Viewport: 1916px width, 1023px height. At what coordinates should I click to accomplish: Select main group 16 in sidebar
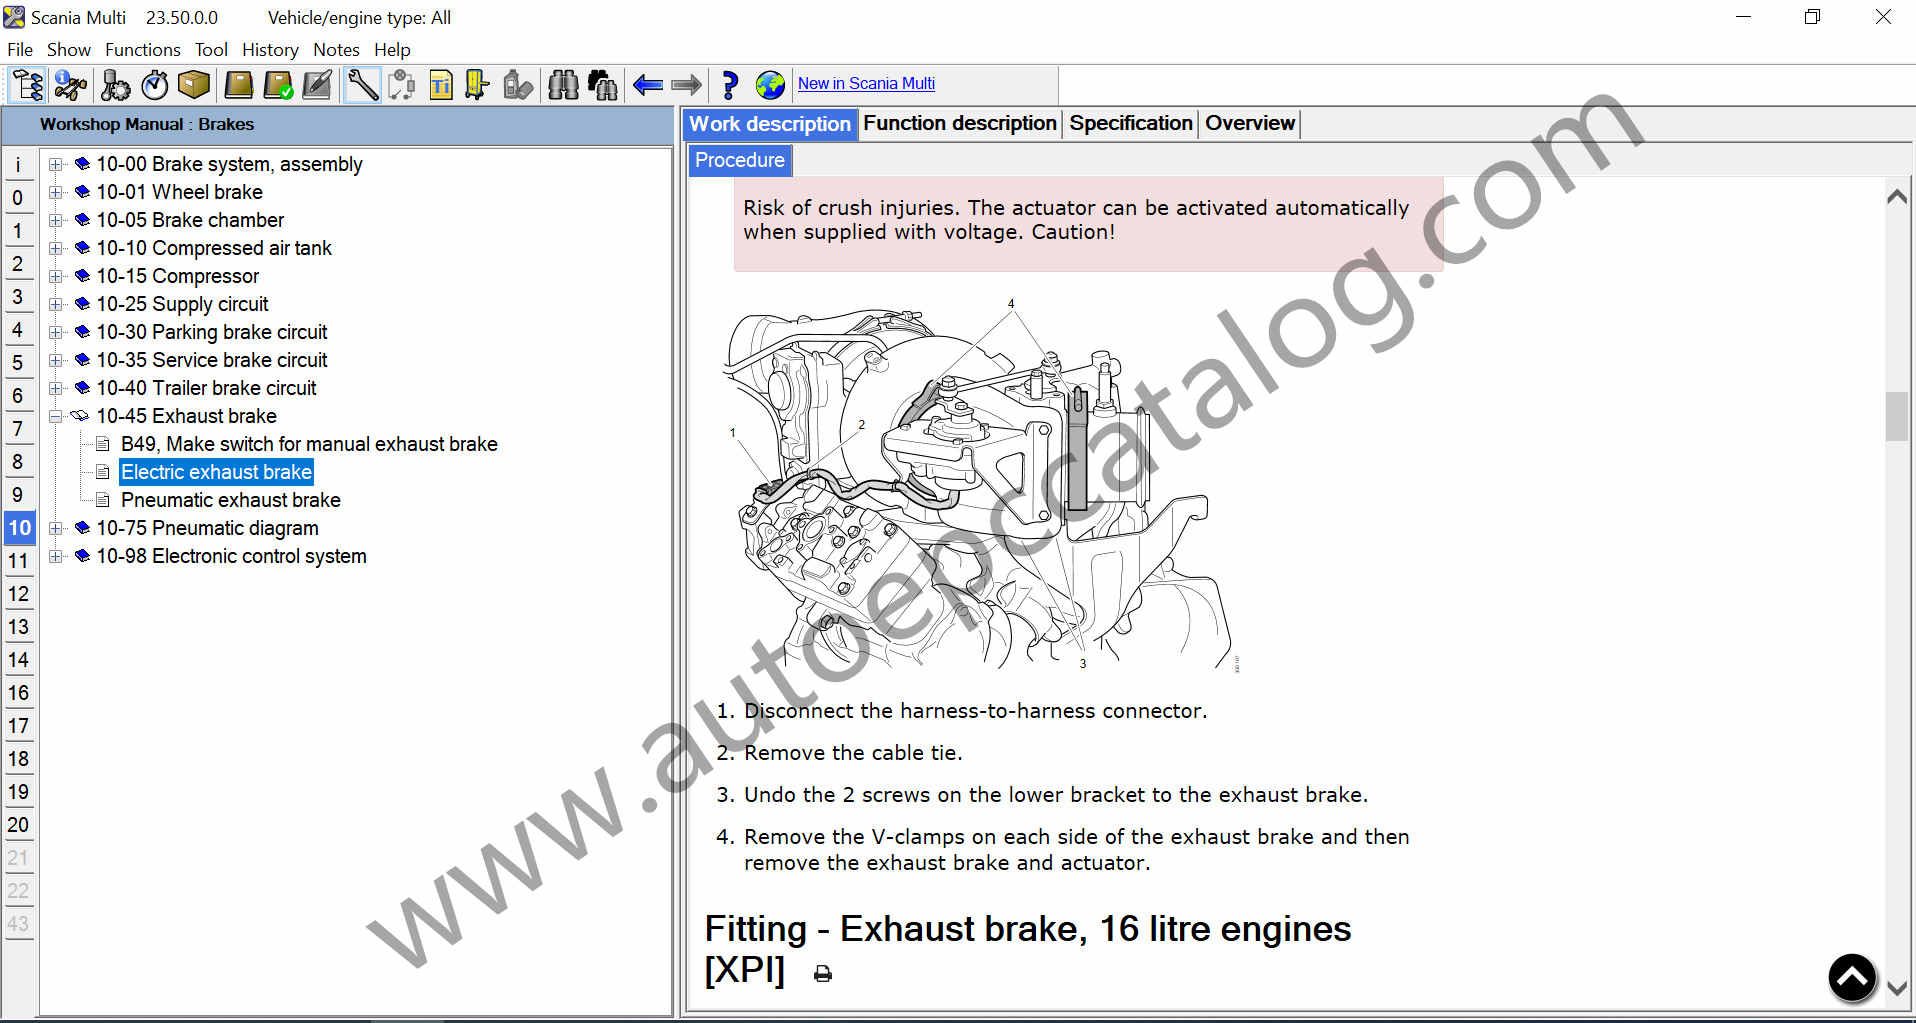point(18,692)
